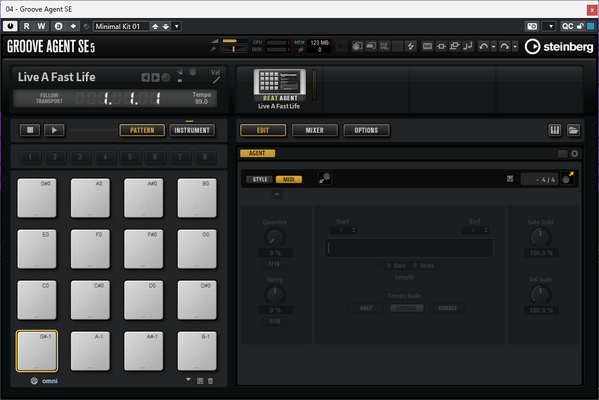Show the keyboard editor icon
599x400 pixels.
[555, 130]
